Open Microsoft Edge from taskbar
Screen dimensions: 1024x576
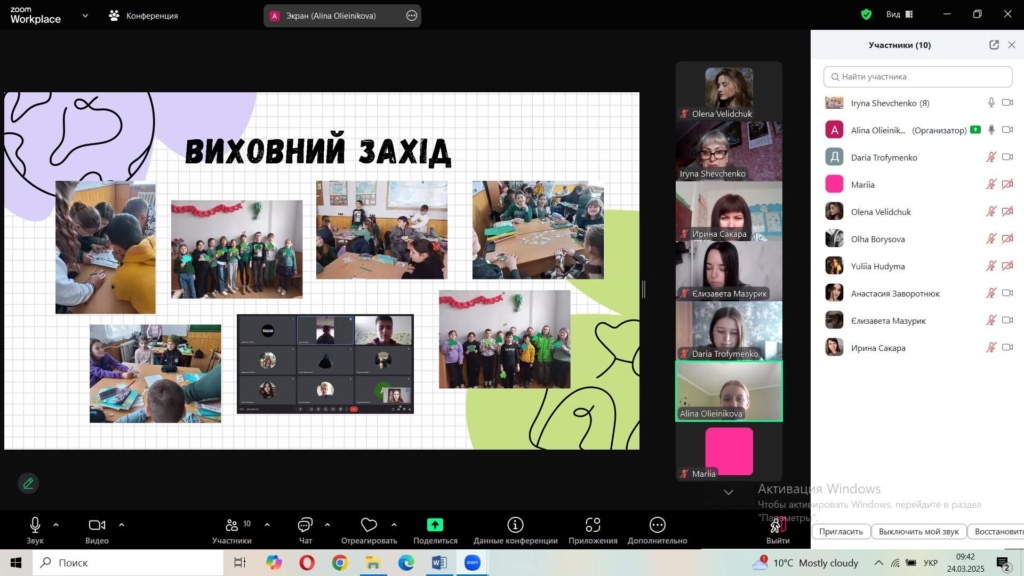pyautogui.click(x=406, y=562)
